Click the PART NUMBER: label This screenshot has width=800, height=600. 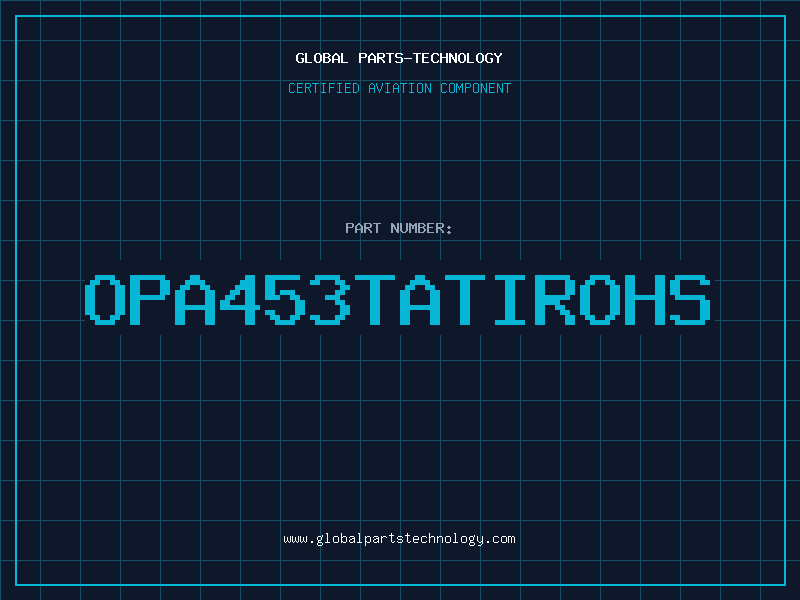[x=398, y=228]
